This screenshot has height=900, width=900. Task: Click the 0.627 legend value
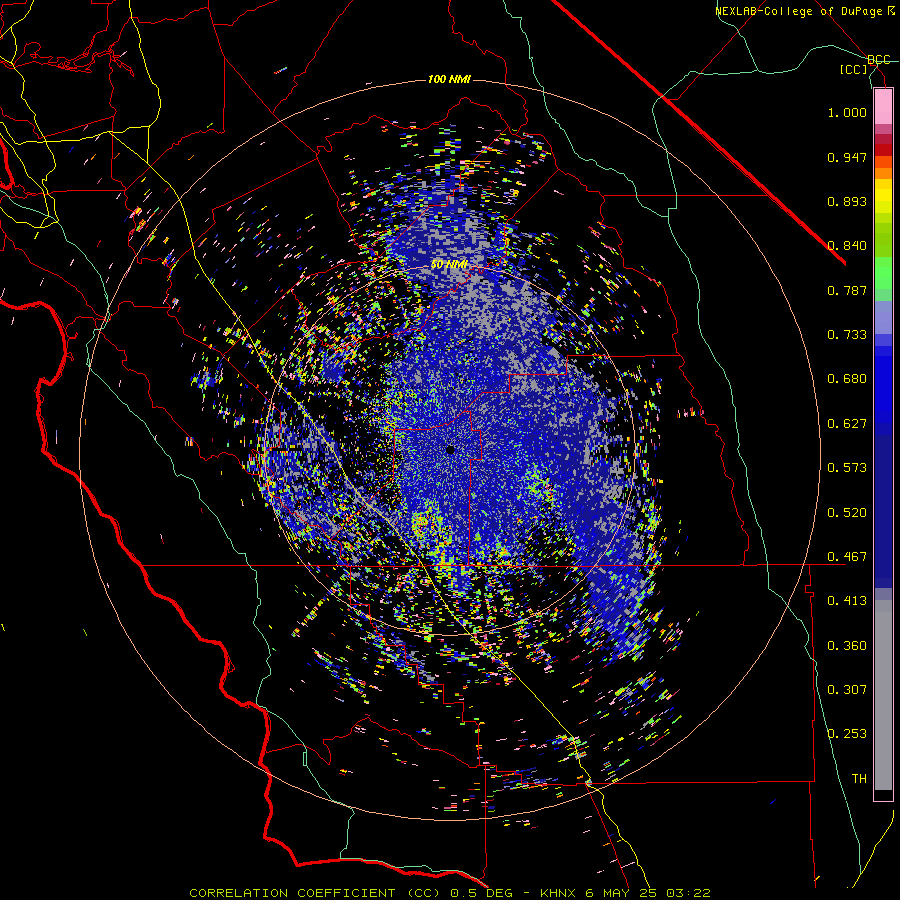click(847, 424)
